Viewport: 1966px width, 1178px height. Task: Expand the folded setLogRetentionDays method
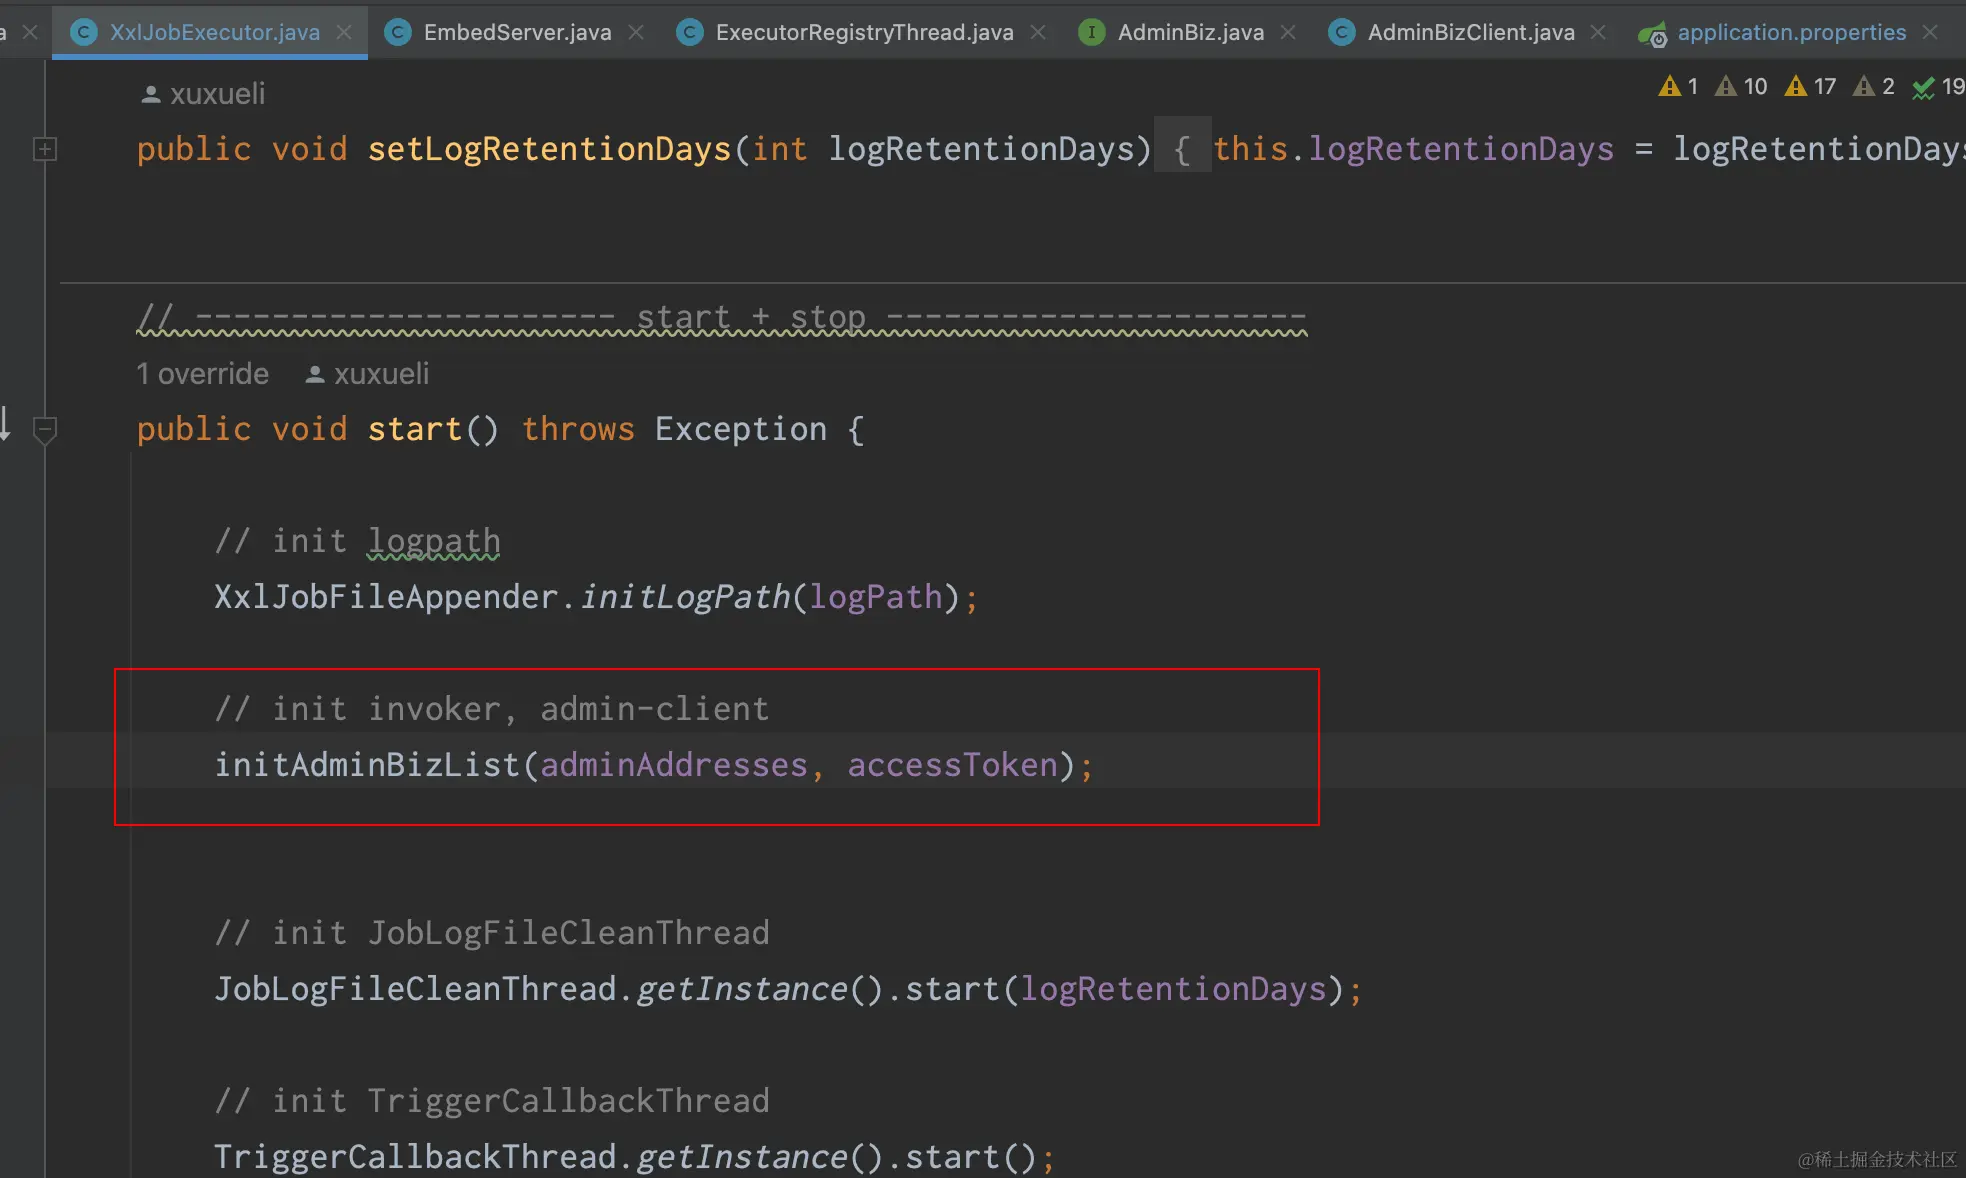coord(45,149)
